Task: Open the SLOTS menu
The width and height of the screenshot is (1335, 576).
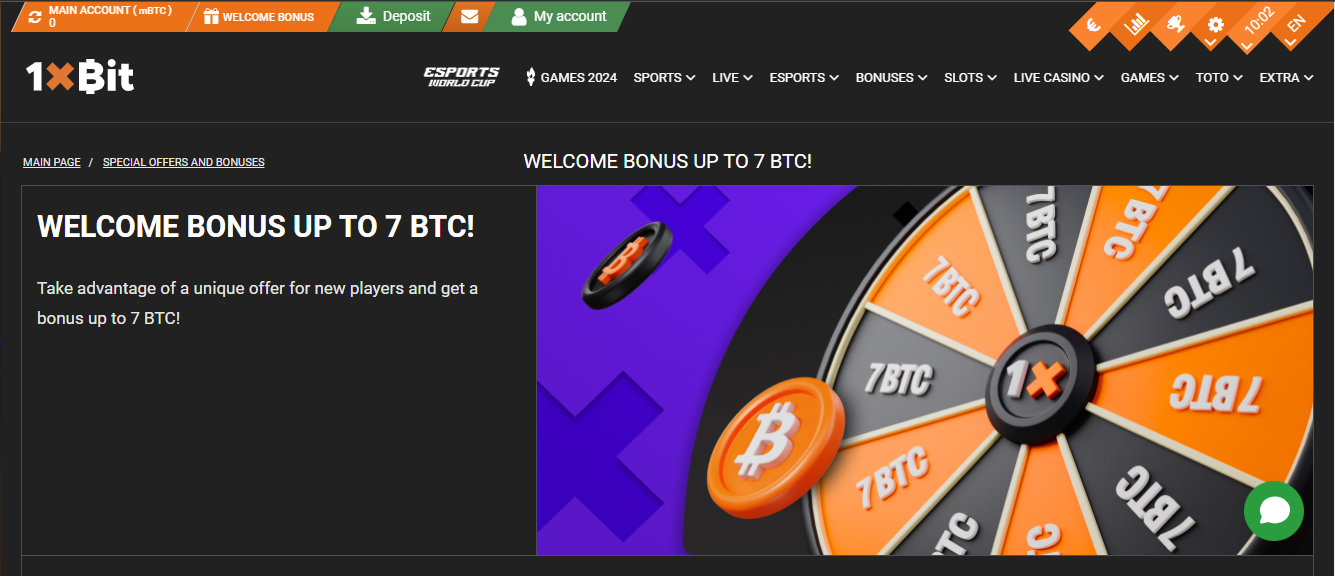Action: pos(970,77)
